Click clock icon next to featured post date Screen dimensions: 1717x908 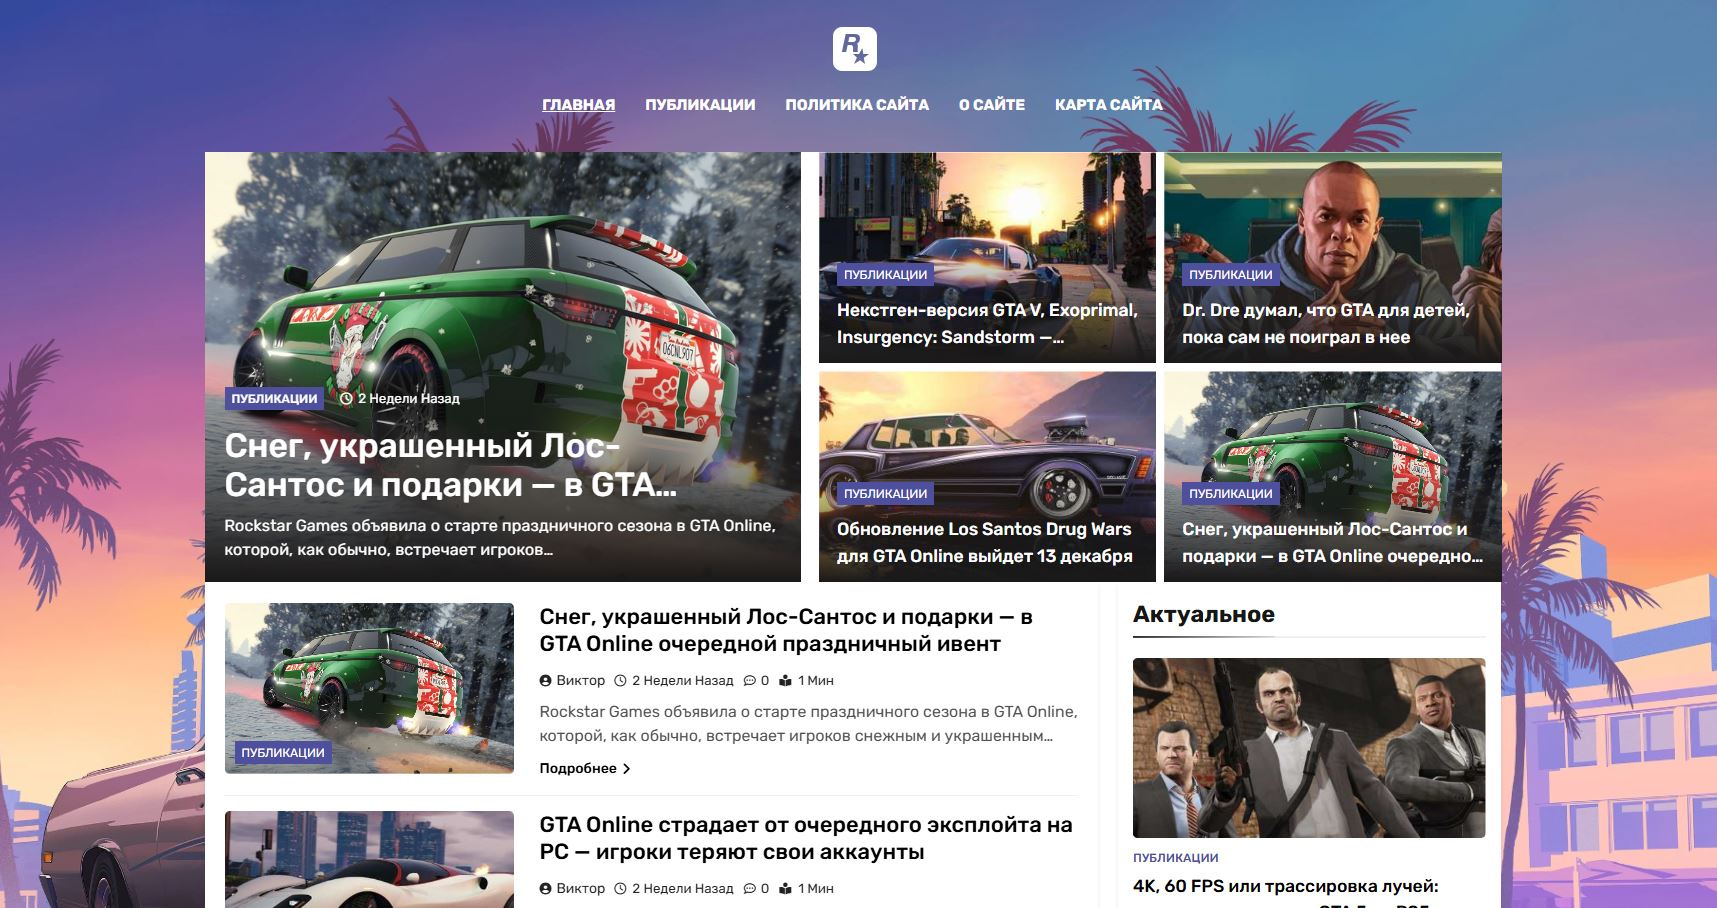[347, 398]
